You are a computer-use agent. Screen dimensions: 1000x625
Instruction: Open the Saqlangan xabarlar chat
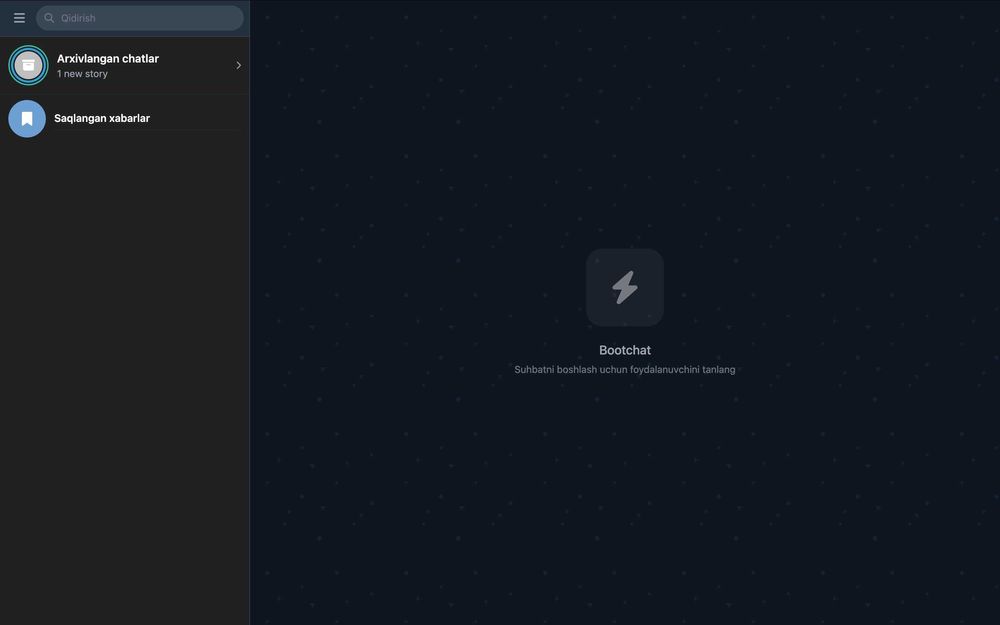tap(125, 119)
